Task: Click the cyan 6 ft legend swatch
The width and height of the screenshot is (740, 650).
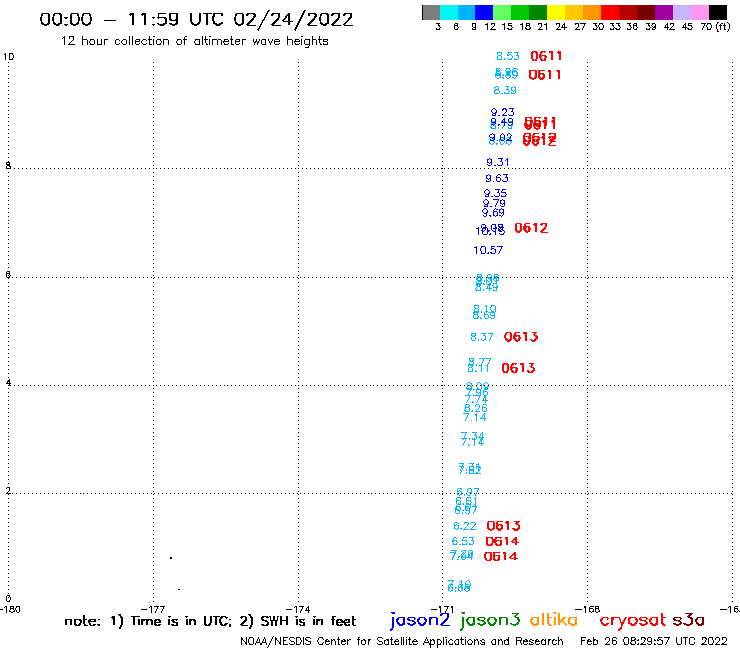Action: pos(449,12)
